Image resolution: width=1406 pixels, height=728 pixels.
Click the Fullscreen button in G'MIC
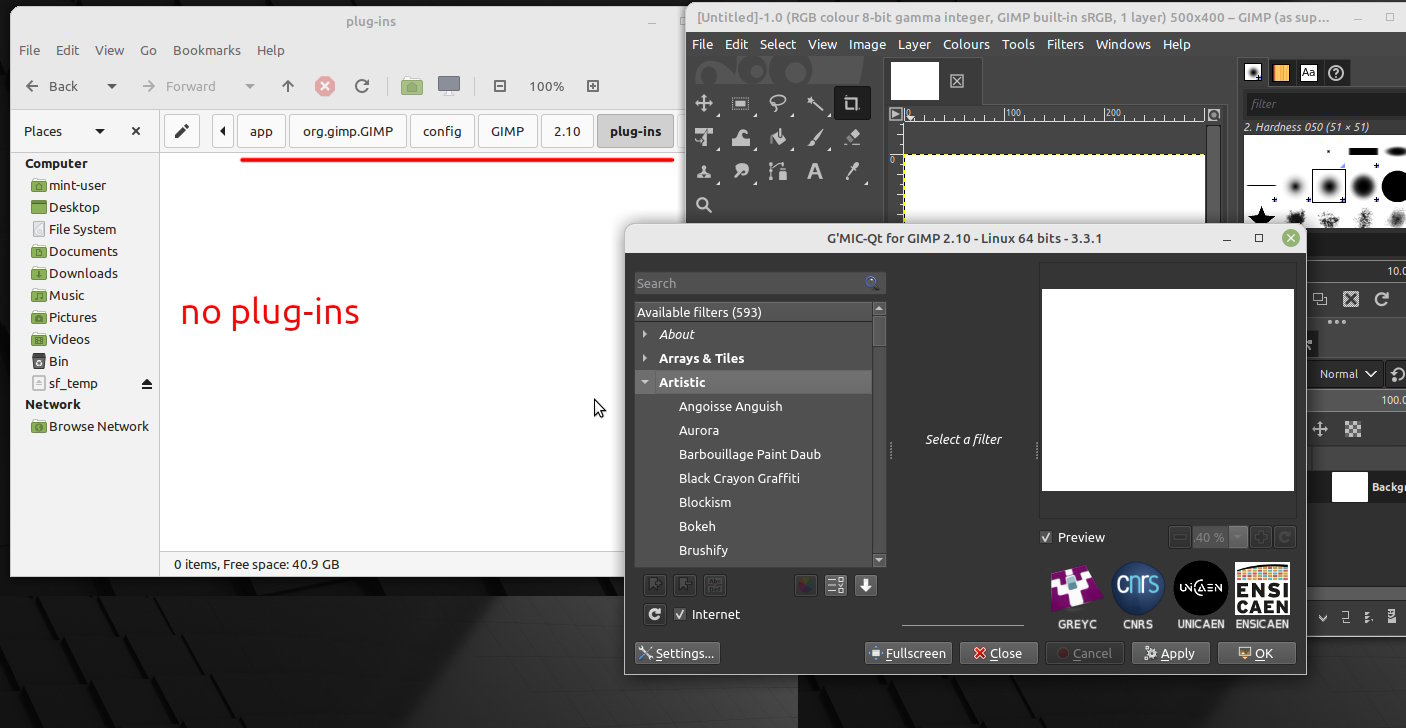pyautogui.click(x=908, y=653)
